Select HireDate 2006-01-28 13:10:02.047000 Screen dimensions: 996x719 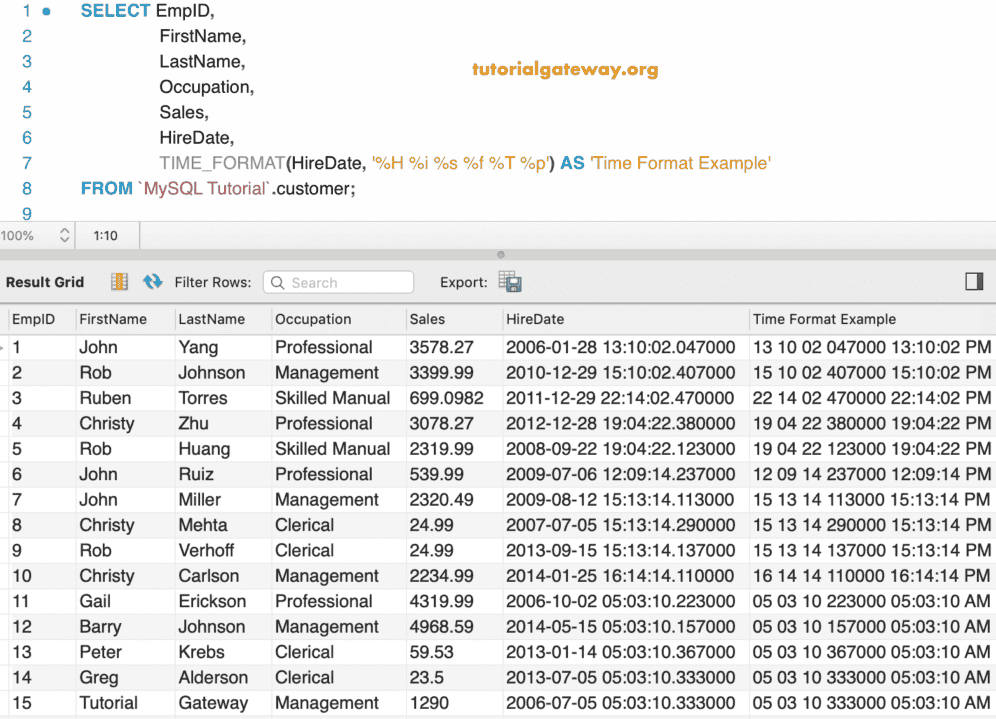[x=621, y=347]
